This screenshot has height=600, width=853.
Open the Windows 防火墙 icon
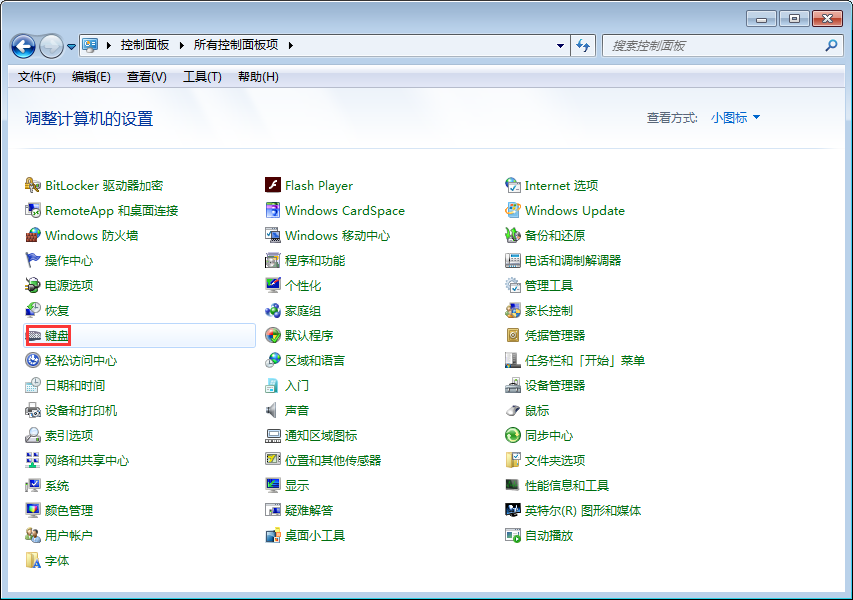[33, 235]
